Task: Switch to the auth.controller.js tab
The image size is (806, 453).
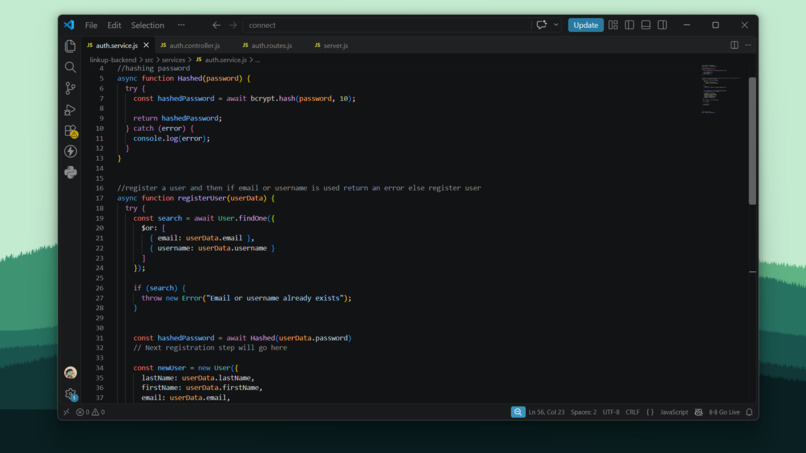Action: (x=195, y=45)
